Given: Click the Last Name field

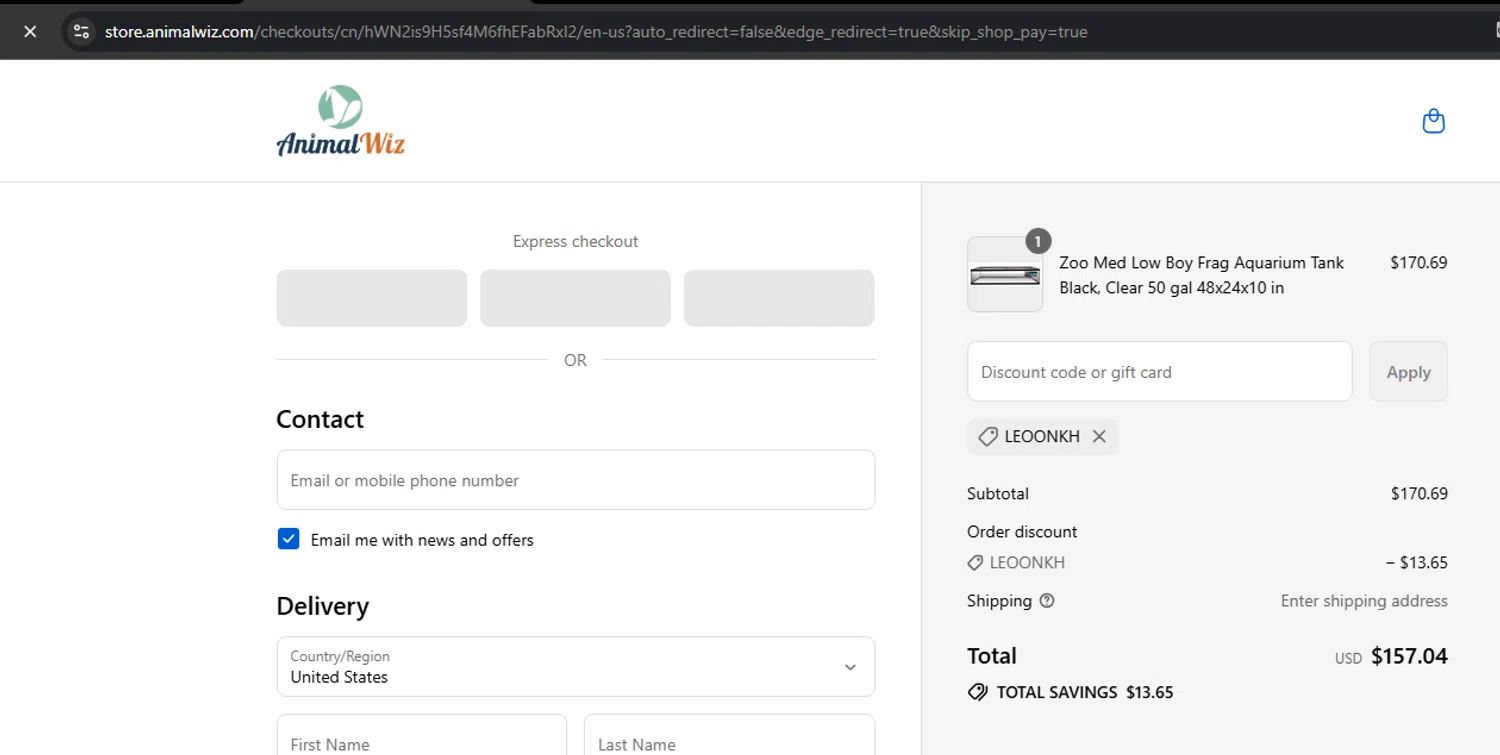Looking at the screenshot, I should click(x=729, y=735).
